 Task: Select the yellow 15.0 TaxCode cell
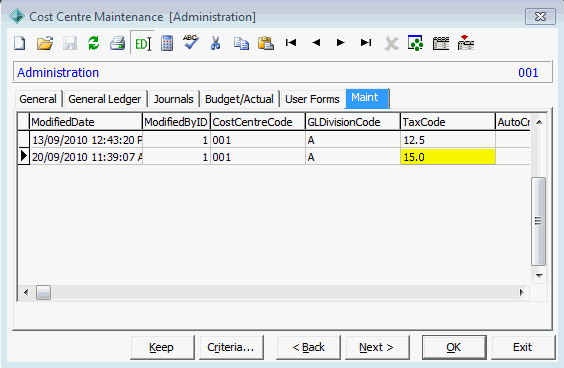(x=448, y=157)
